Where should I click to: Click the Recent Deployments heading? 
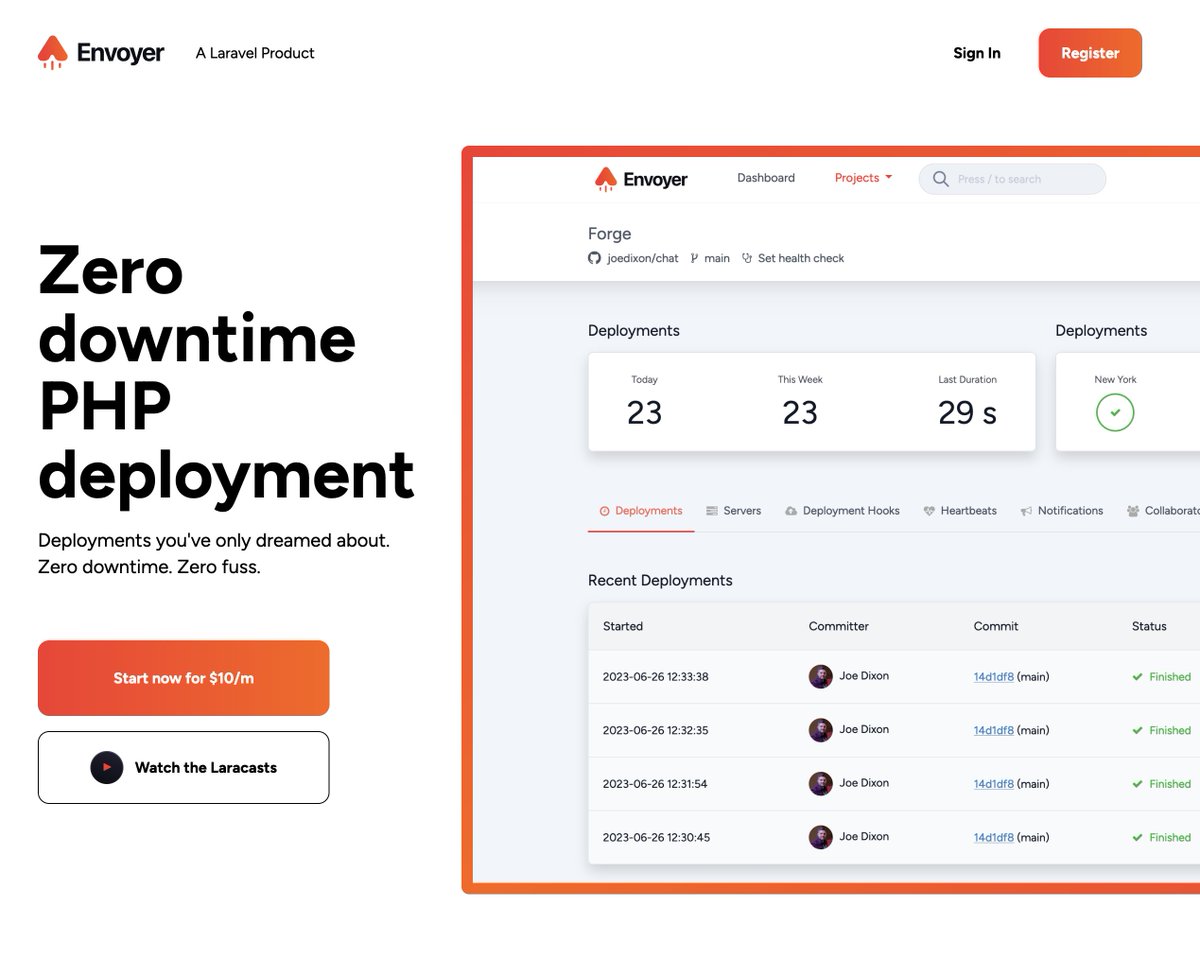[x=660, y=580]
